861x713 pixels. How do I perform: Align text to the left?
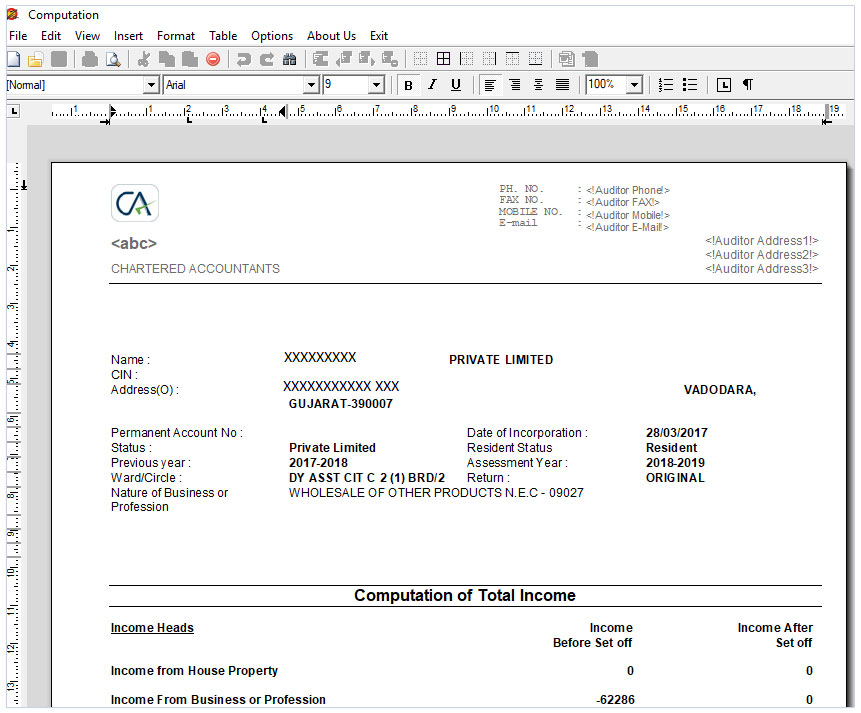pos(490,85)
